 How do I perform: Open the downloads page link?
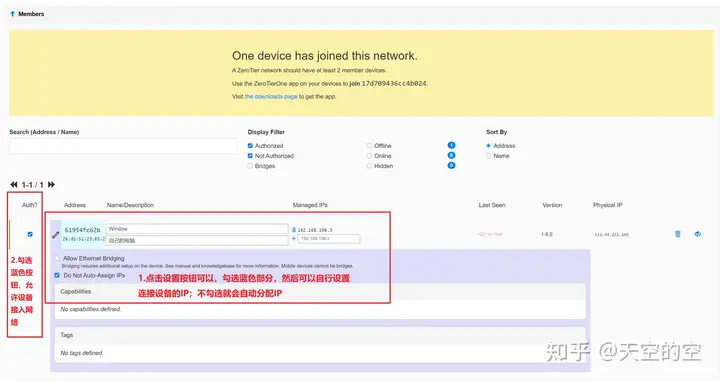271,96
